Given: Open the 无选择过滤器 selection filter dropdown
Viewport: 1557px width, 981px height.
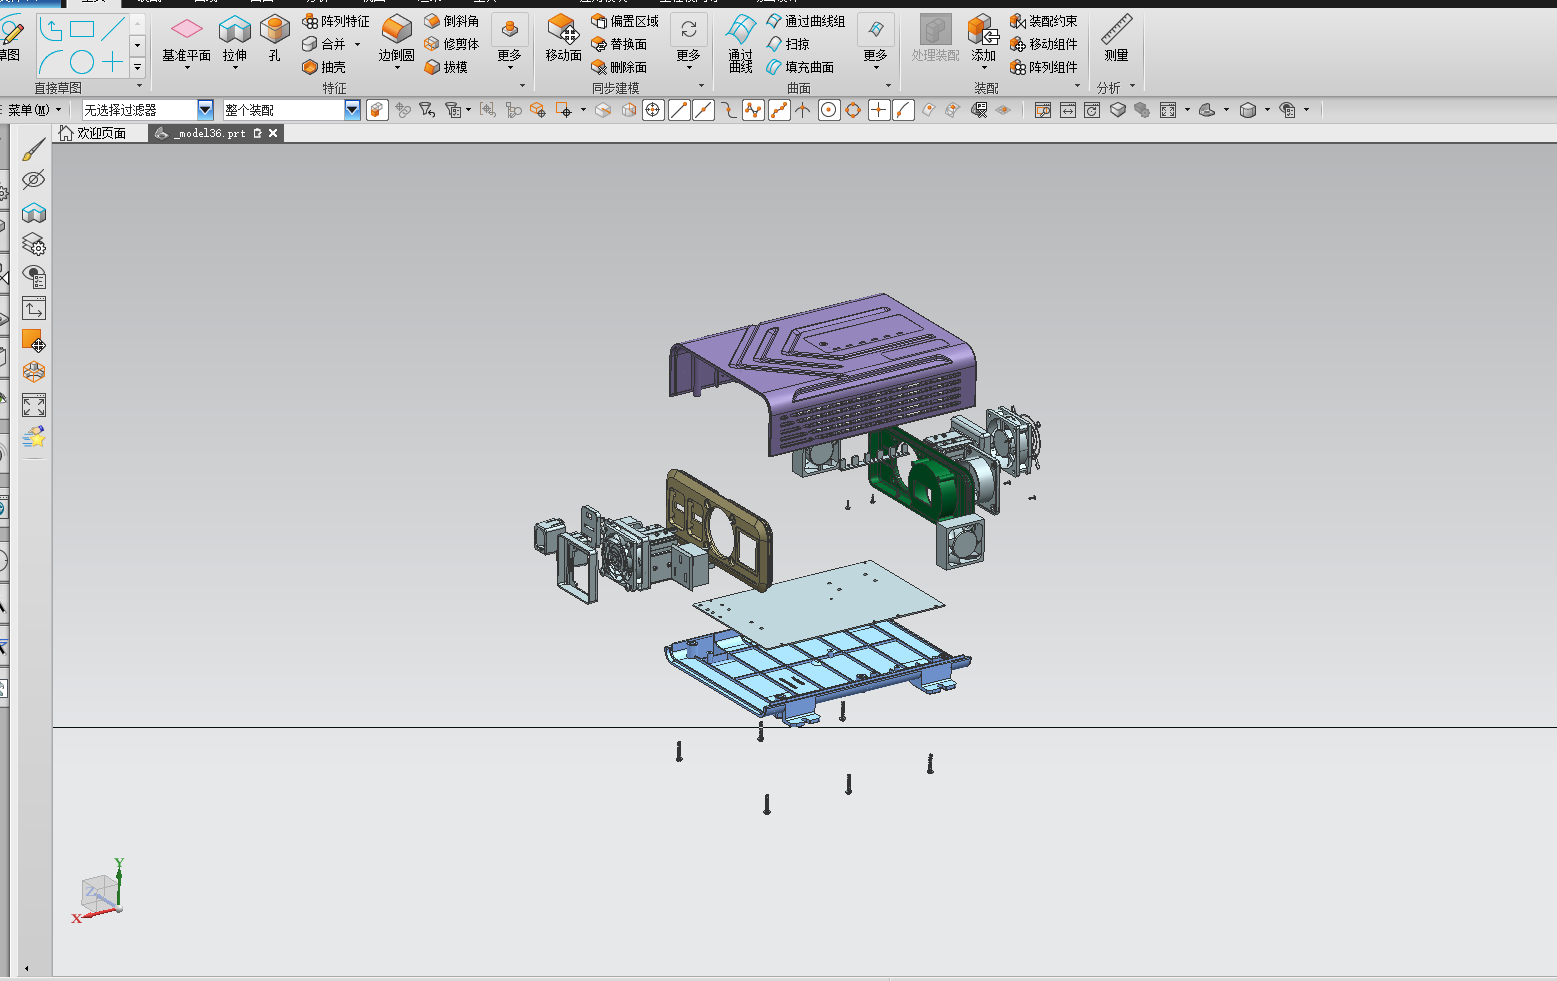Looking at the screenshot, I should (x=205, y=109).
